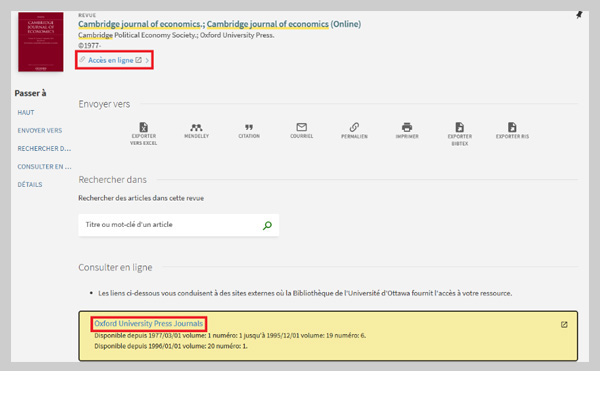Open the Citation tool
The width and height of the screenshot is (600, 400).
click(x=249, y=131)
